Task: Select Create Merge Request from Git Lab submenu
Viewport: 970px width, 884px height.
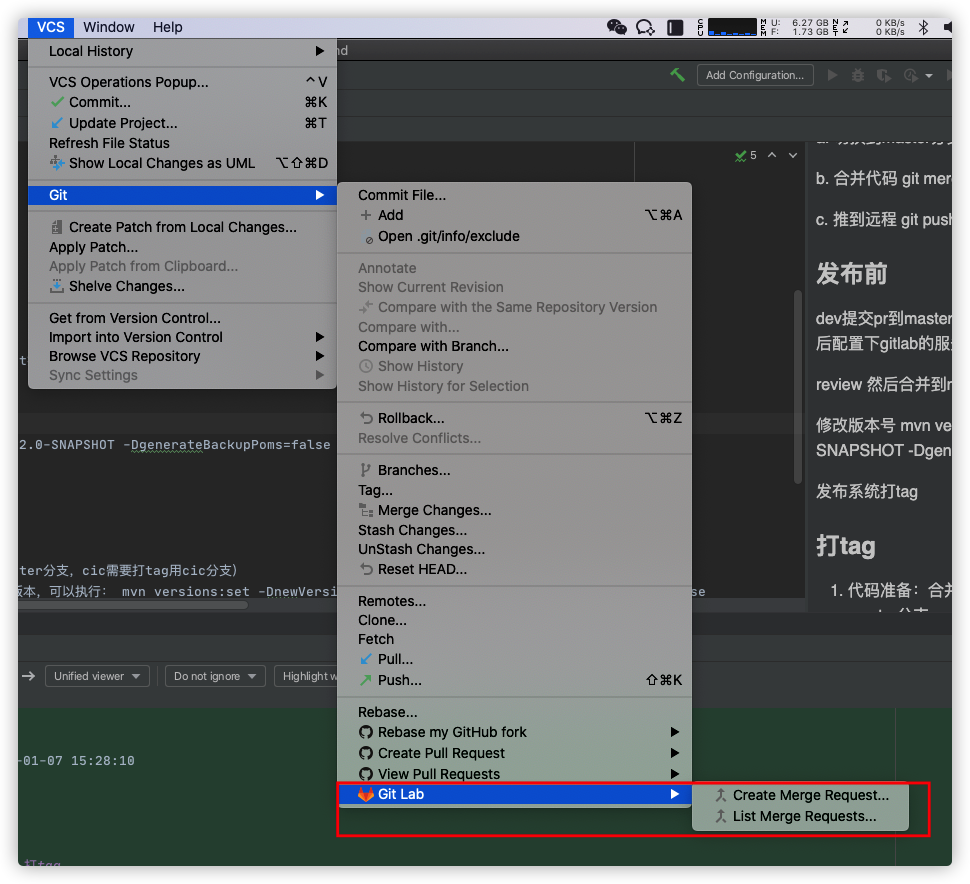Action: point(810,795)
